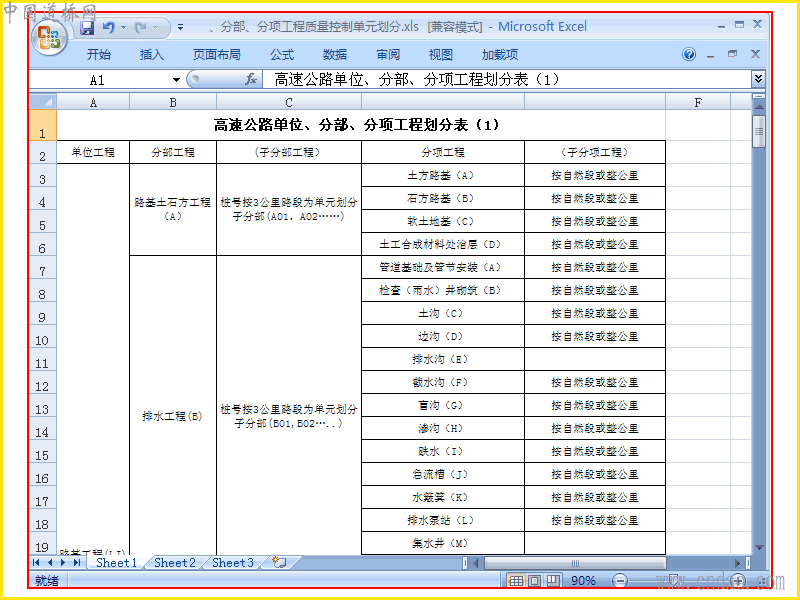Save the workbook with floppy icon
This screenshot has height=600, width=800.
pyautogui.click(x=87, y=28)
